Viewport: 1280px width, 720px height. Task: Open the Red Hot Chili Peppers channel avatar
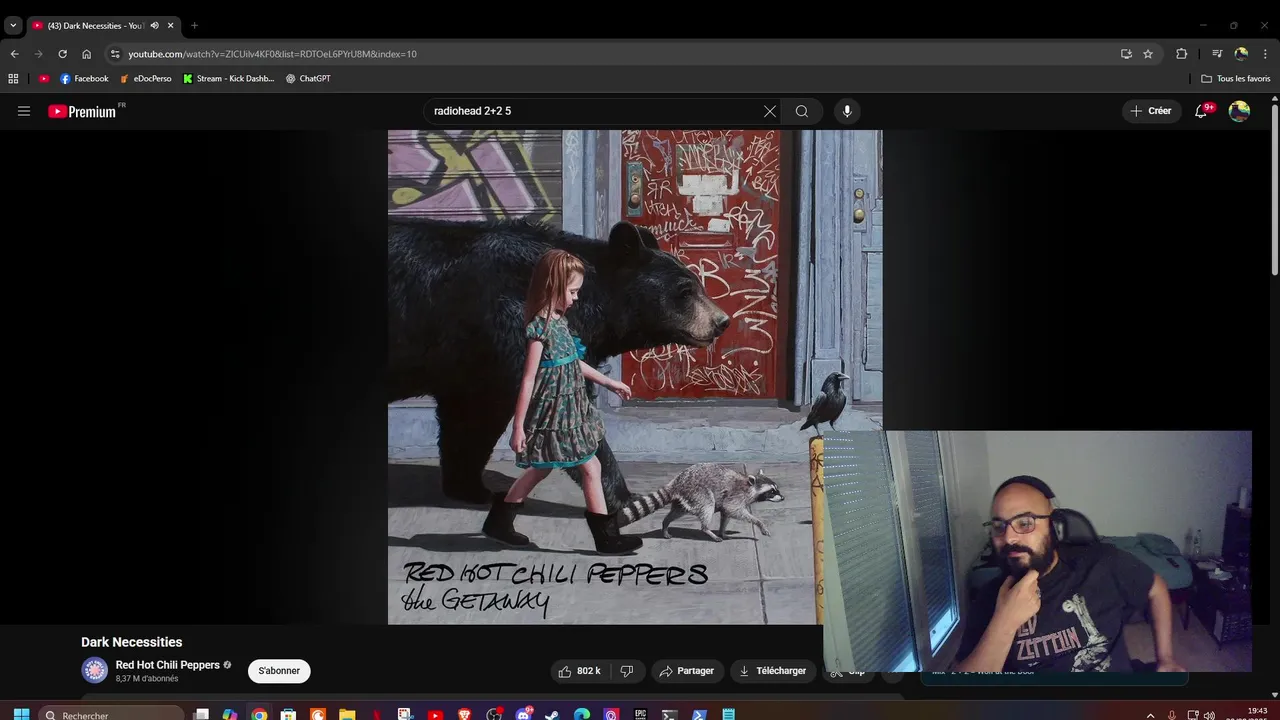(x=95, y=671)
